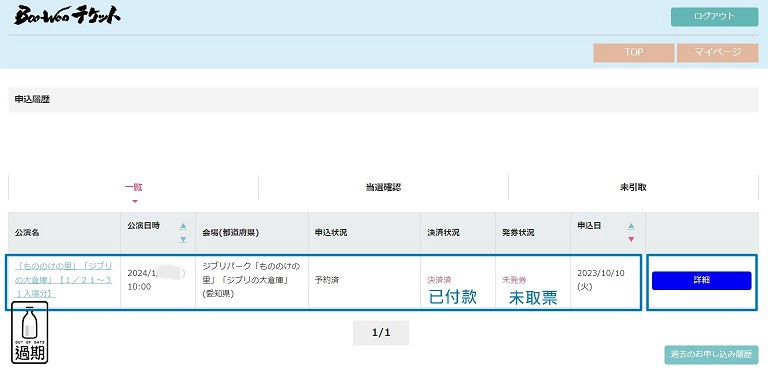This screenshot has width=768, height=375.
Task: Sort 申込日 descending with pink down arrow
Action: point(631,239)
